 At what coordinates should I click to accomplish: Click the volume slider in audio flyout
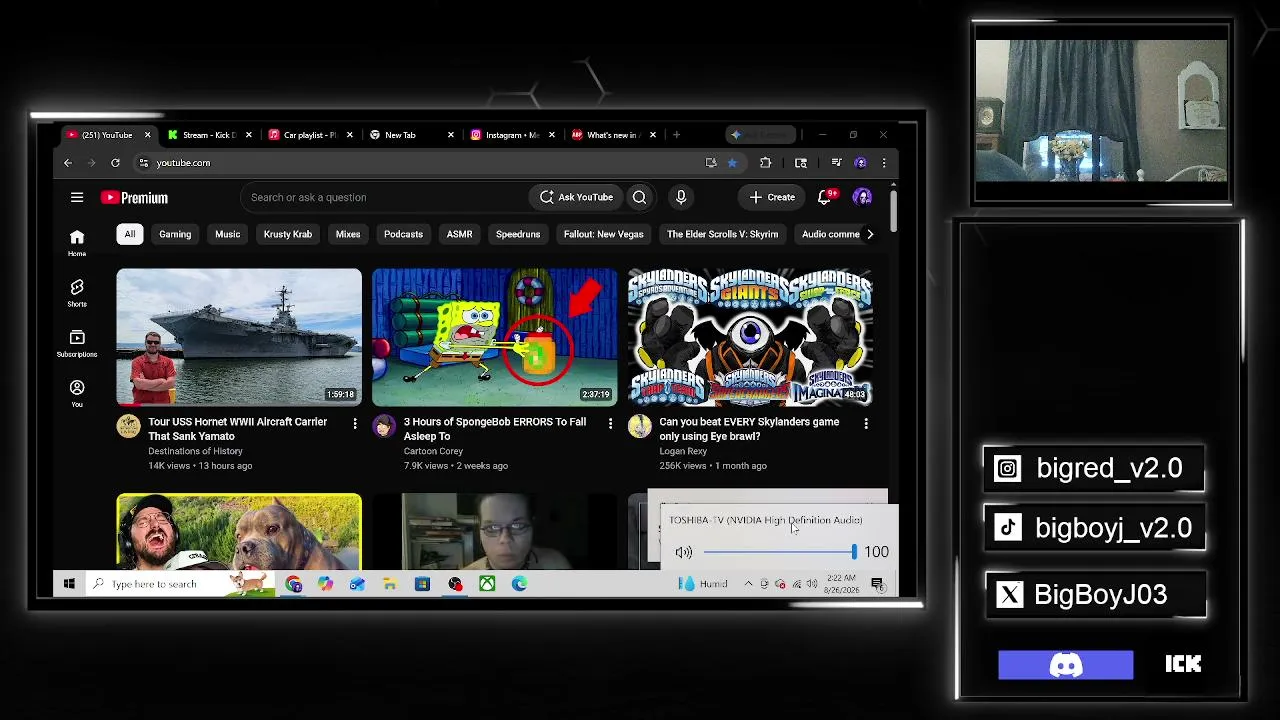780,552
